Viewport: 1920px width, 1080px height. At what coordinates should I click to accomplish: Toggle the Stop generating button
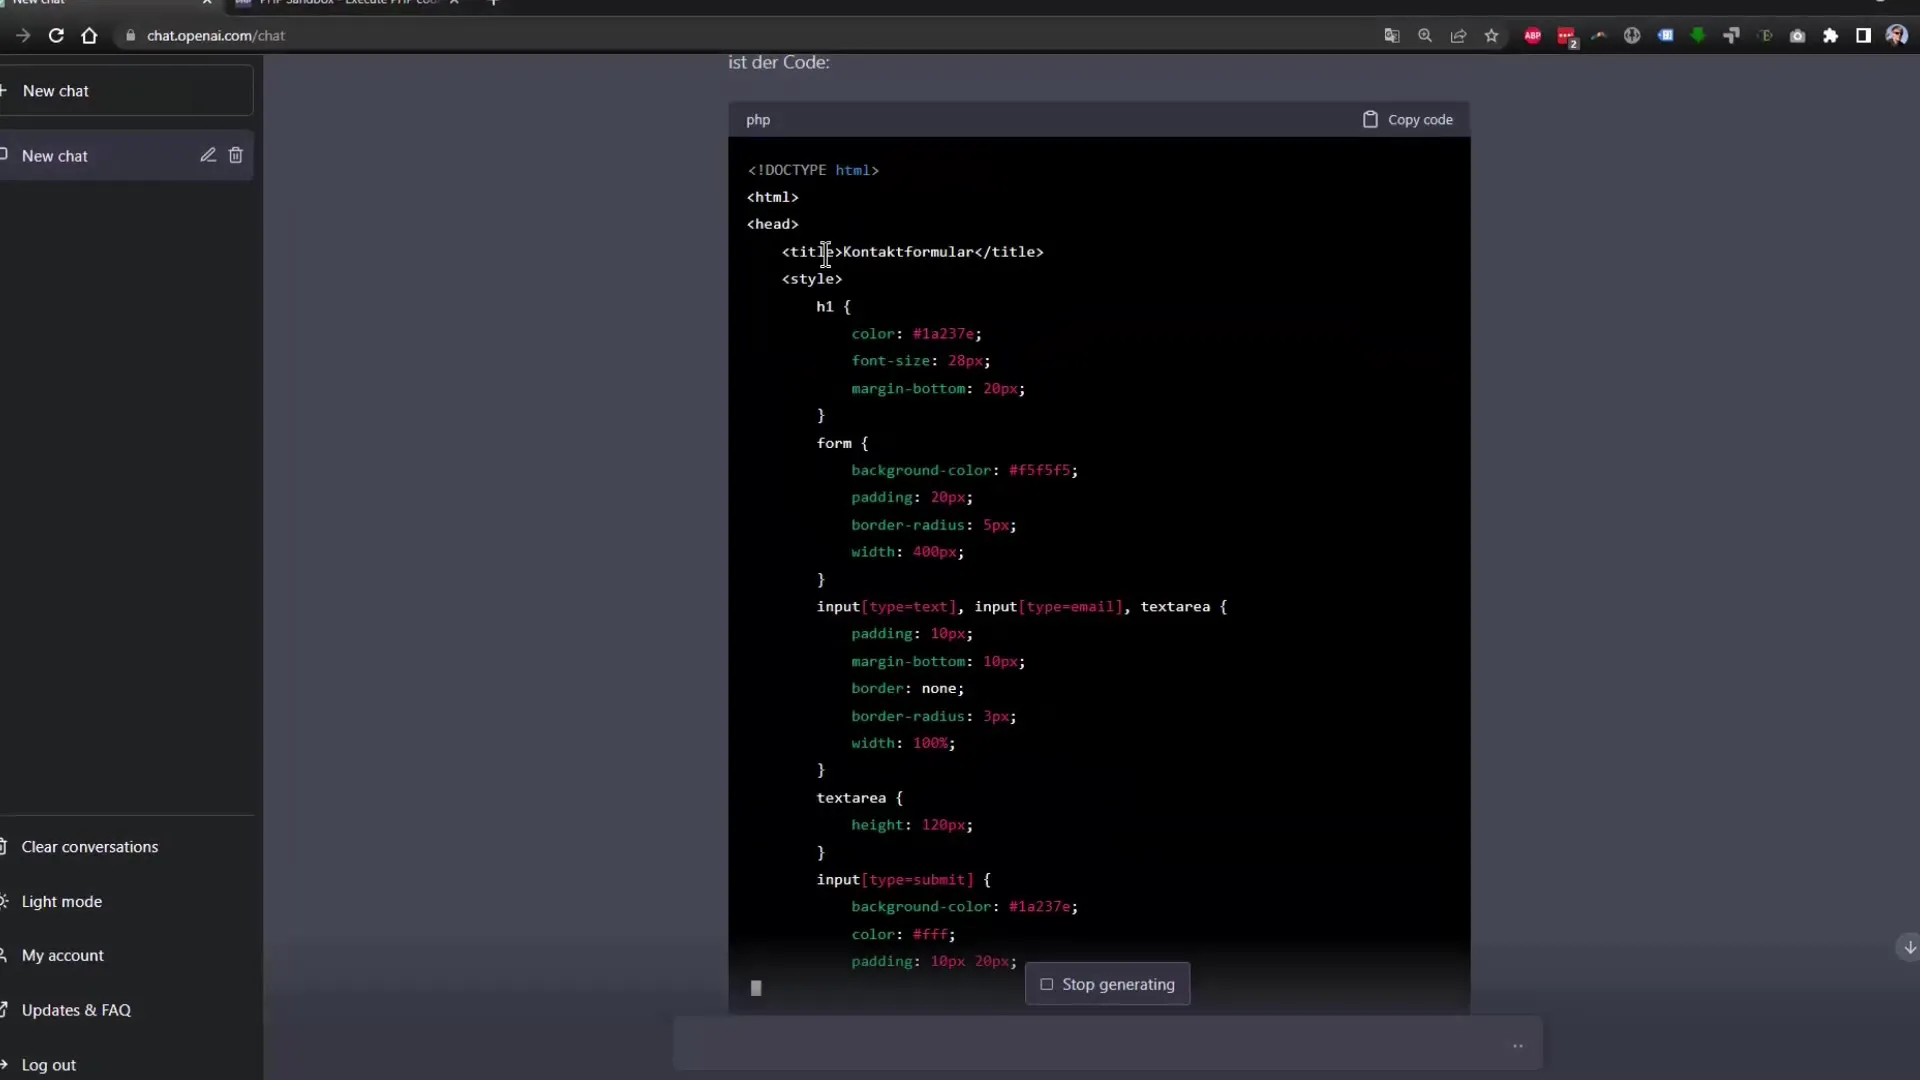[x=1106, y=984]
